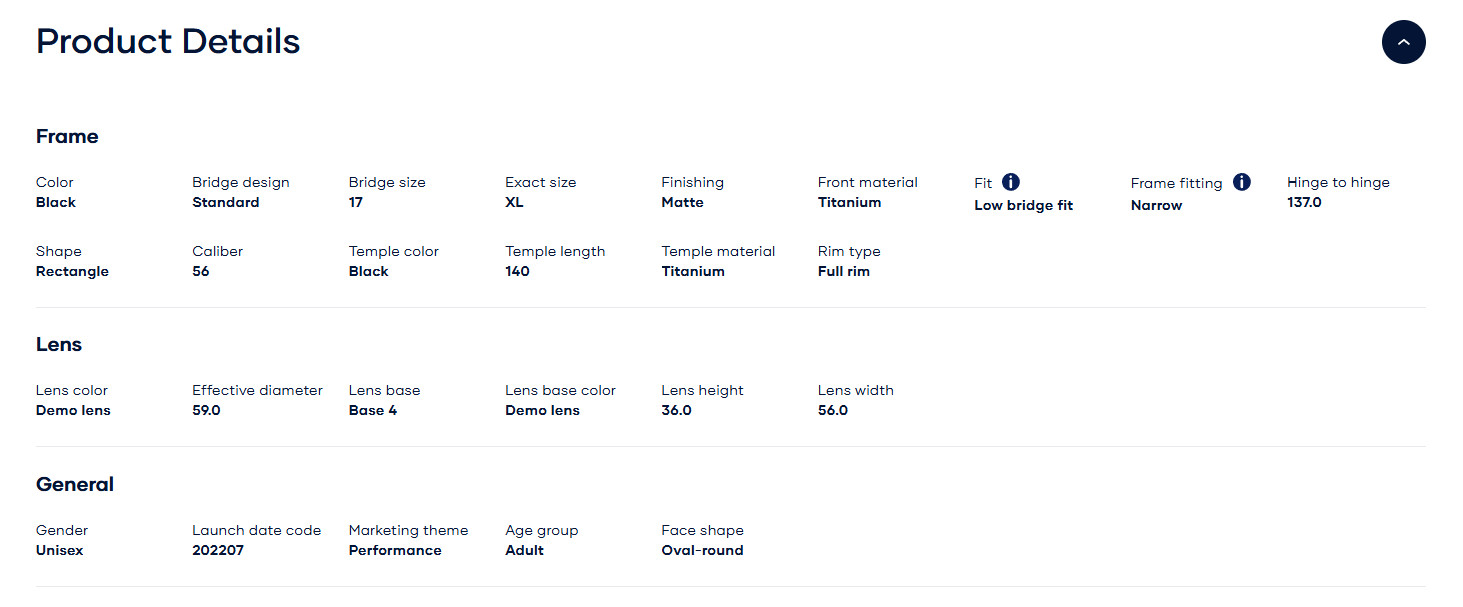Select the Frame section heading
1463x607 pixels.
[67, 137]
